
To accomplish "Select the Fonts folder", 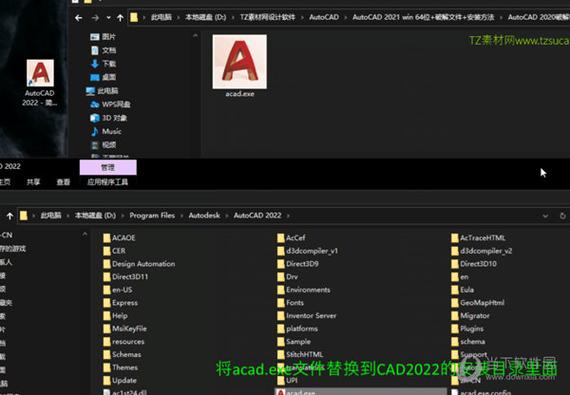I will (x=290, y=303).
